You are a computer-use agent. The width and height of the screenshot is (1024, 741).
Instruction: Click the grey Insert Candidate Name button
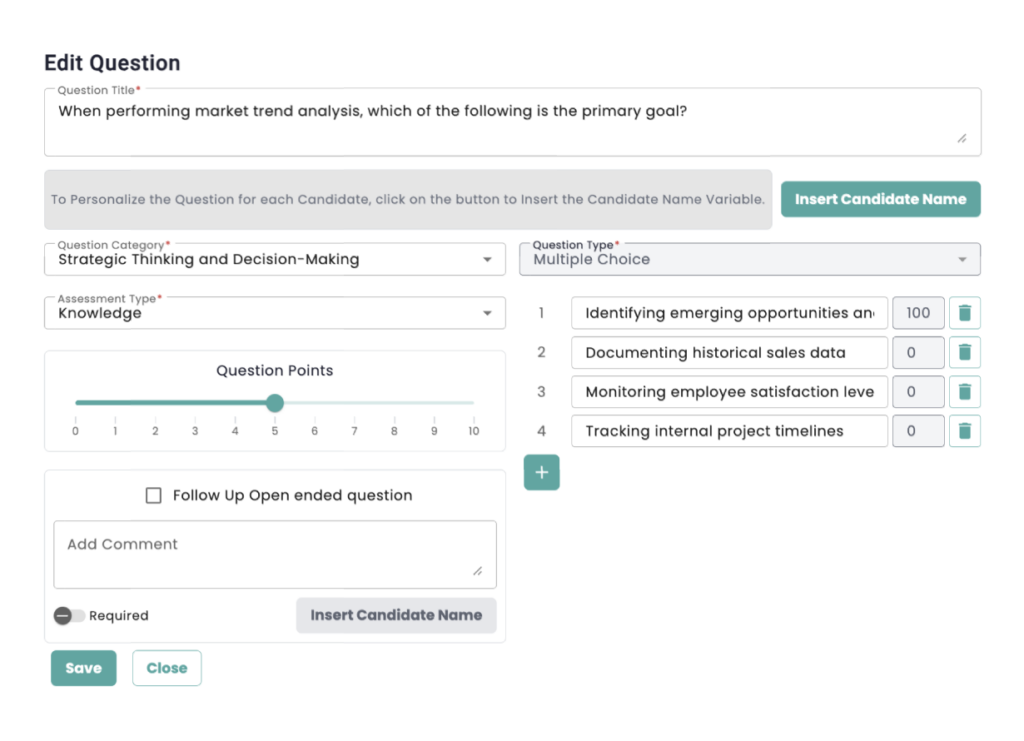click(x=396, y=615)
